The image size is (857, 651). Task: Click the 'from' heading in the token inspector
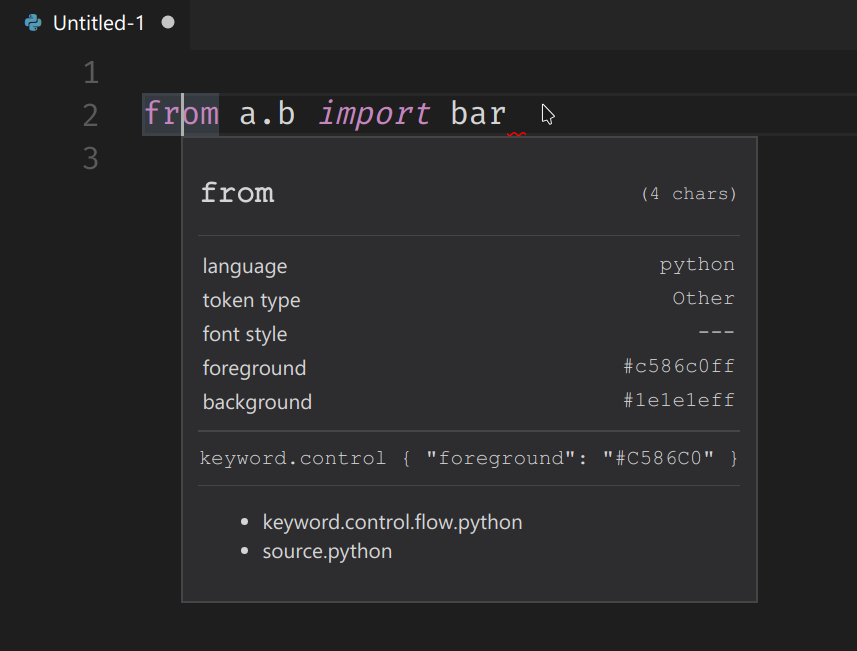237,192
